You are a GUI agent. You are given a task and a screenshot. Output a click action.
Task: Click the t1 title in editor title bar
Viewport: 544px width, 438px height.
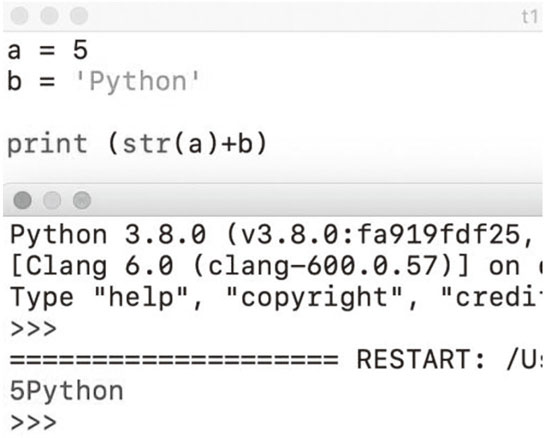(530, 16)
